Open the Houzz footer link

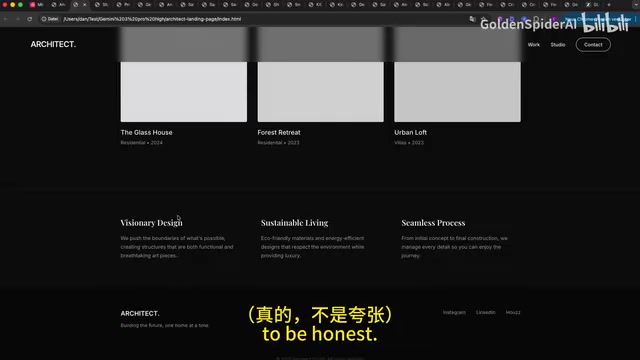point(513,312)
